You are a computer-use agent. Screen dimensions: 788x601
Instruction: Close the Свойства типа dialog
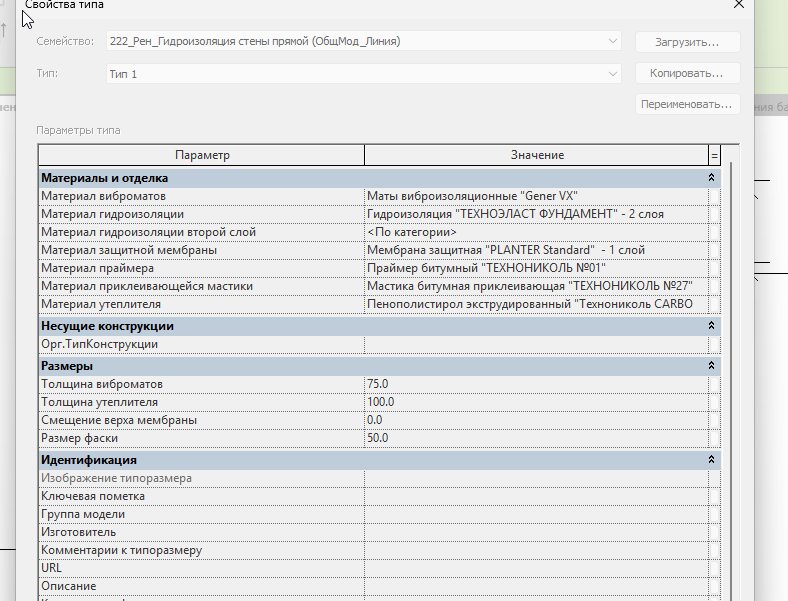point(738,5)
